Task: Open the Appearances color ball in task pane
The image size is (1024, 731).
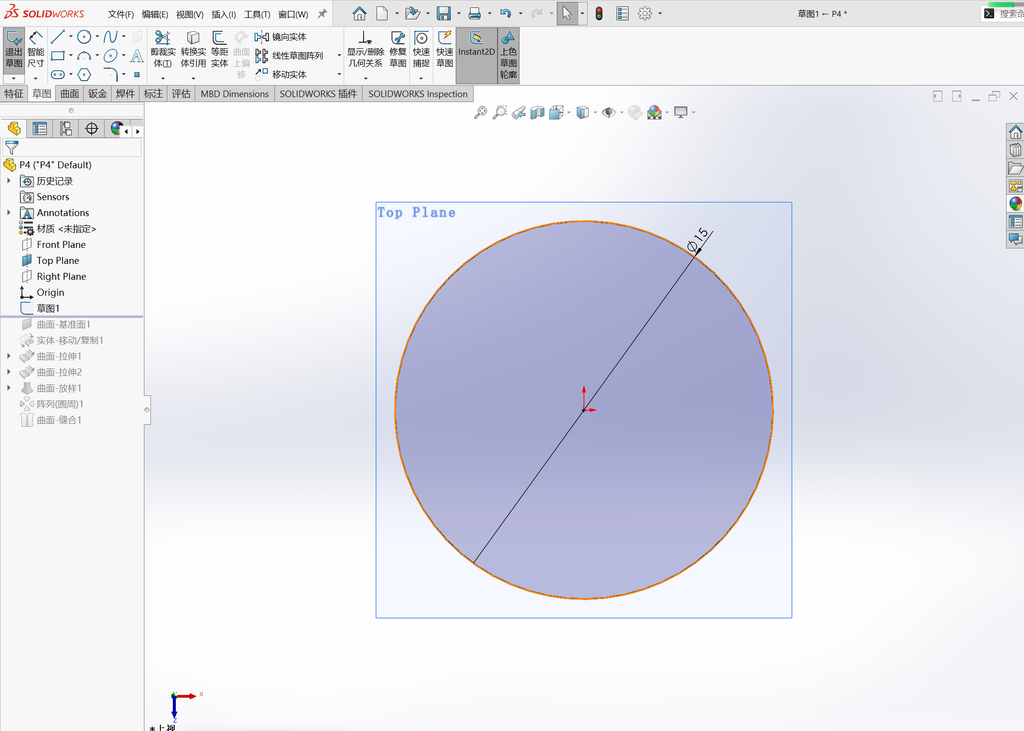Action: tap(1016, 203)
